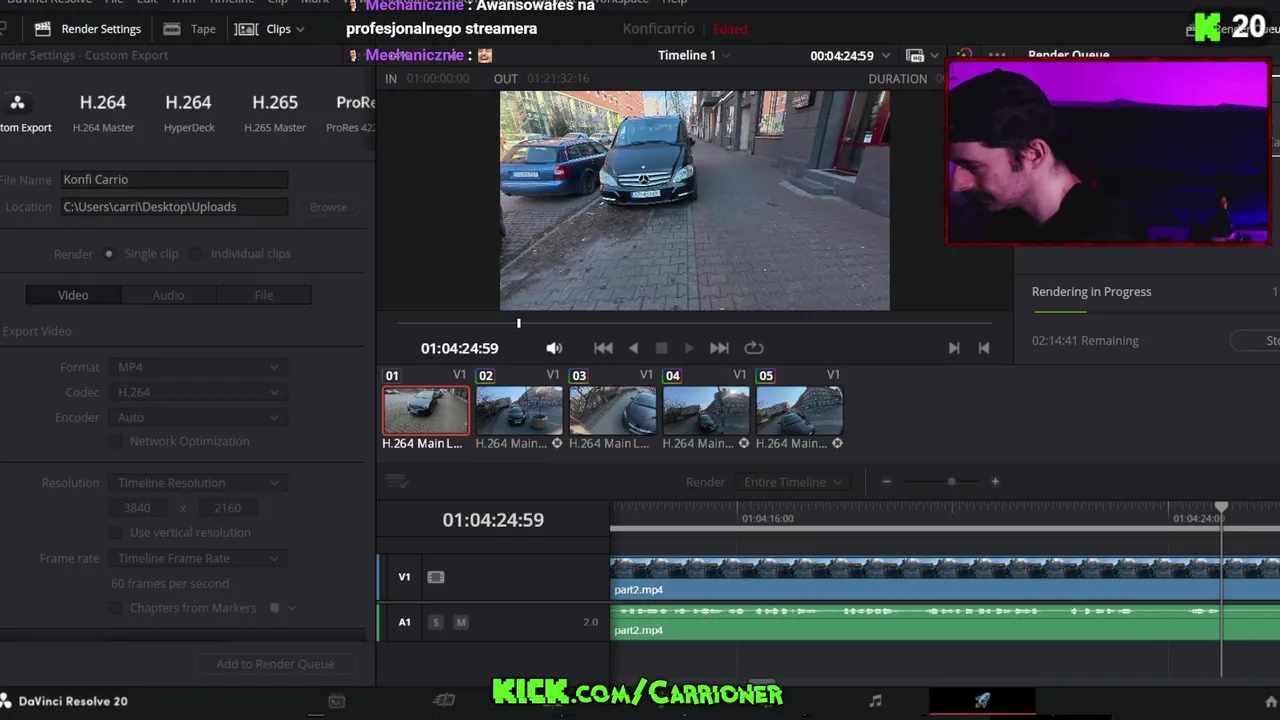This screenshot has width=1280, height=720.
Task: Open the Timeline Resolution dropdown
Action: 198,483
